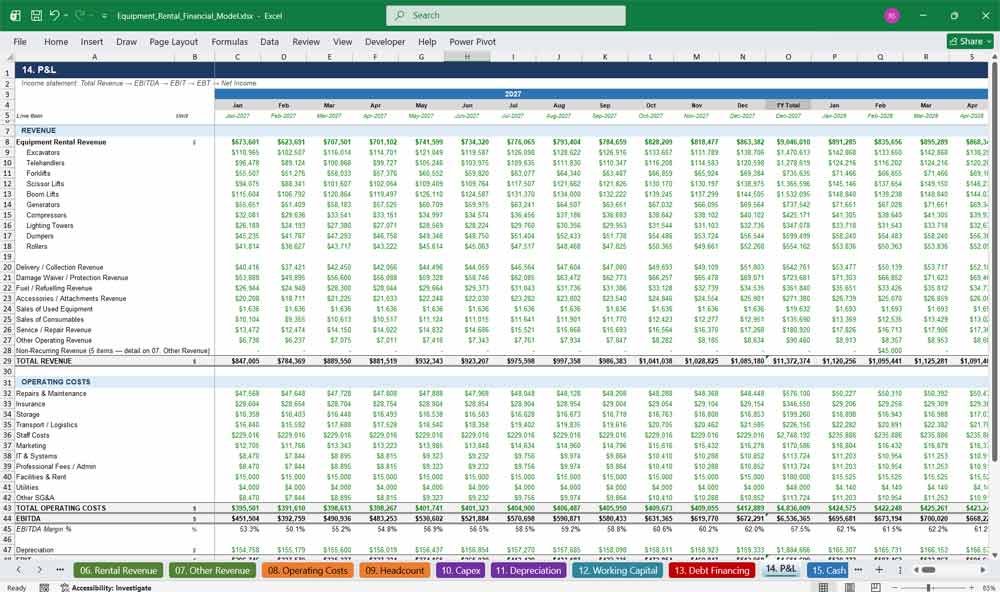The image size is (1000, 592).
Task: Open the Developer ribbon tab
Action: [x=385, y=41]
